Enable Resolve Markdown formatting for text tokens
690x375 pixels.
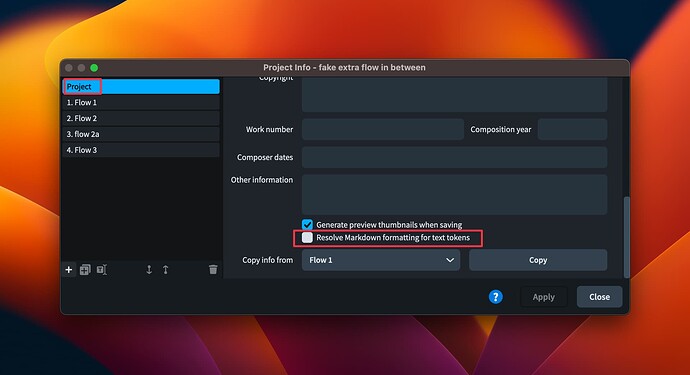[x=307, y=238]
